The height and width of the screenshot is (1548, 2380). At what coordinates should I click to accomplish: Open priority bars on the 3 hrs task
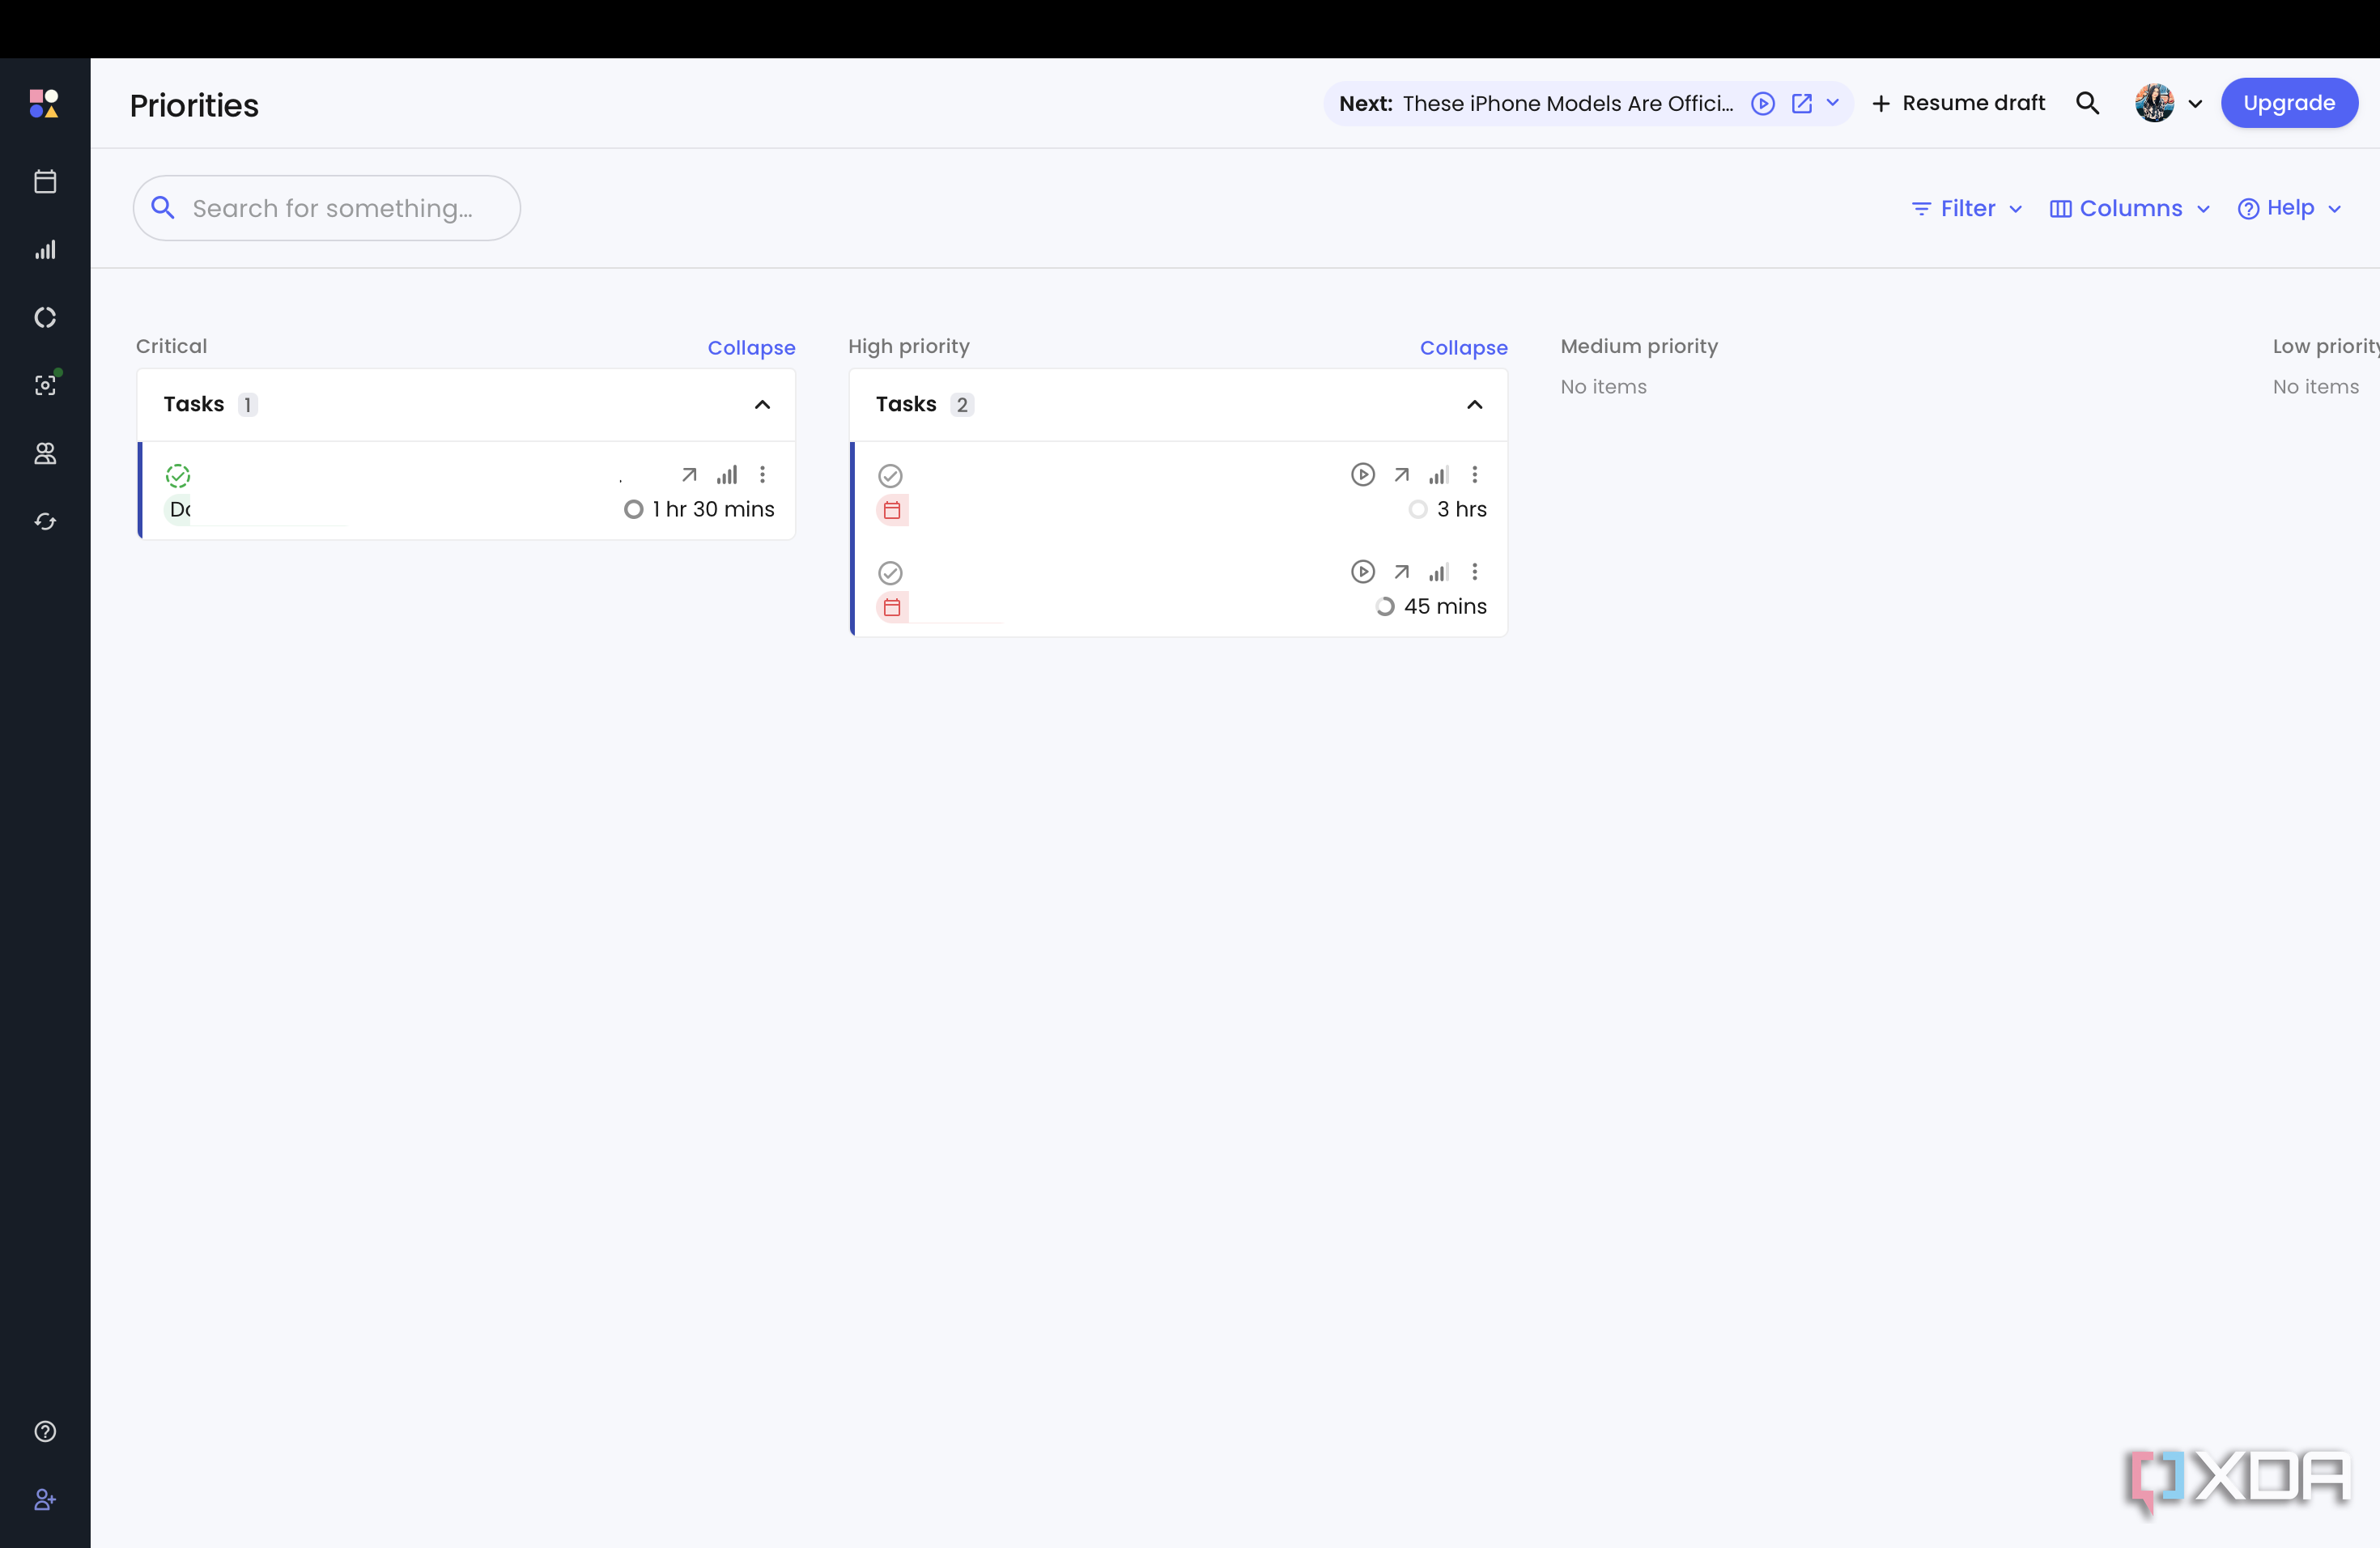click(x=1438, y=475)
